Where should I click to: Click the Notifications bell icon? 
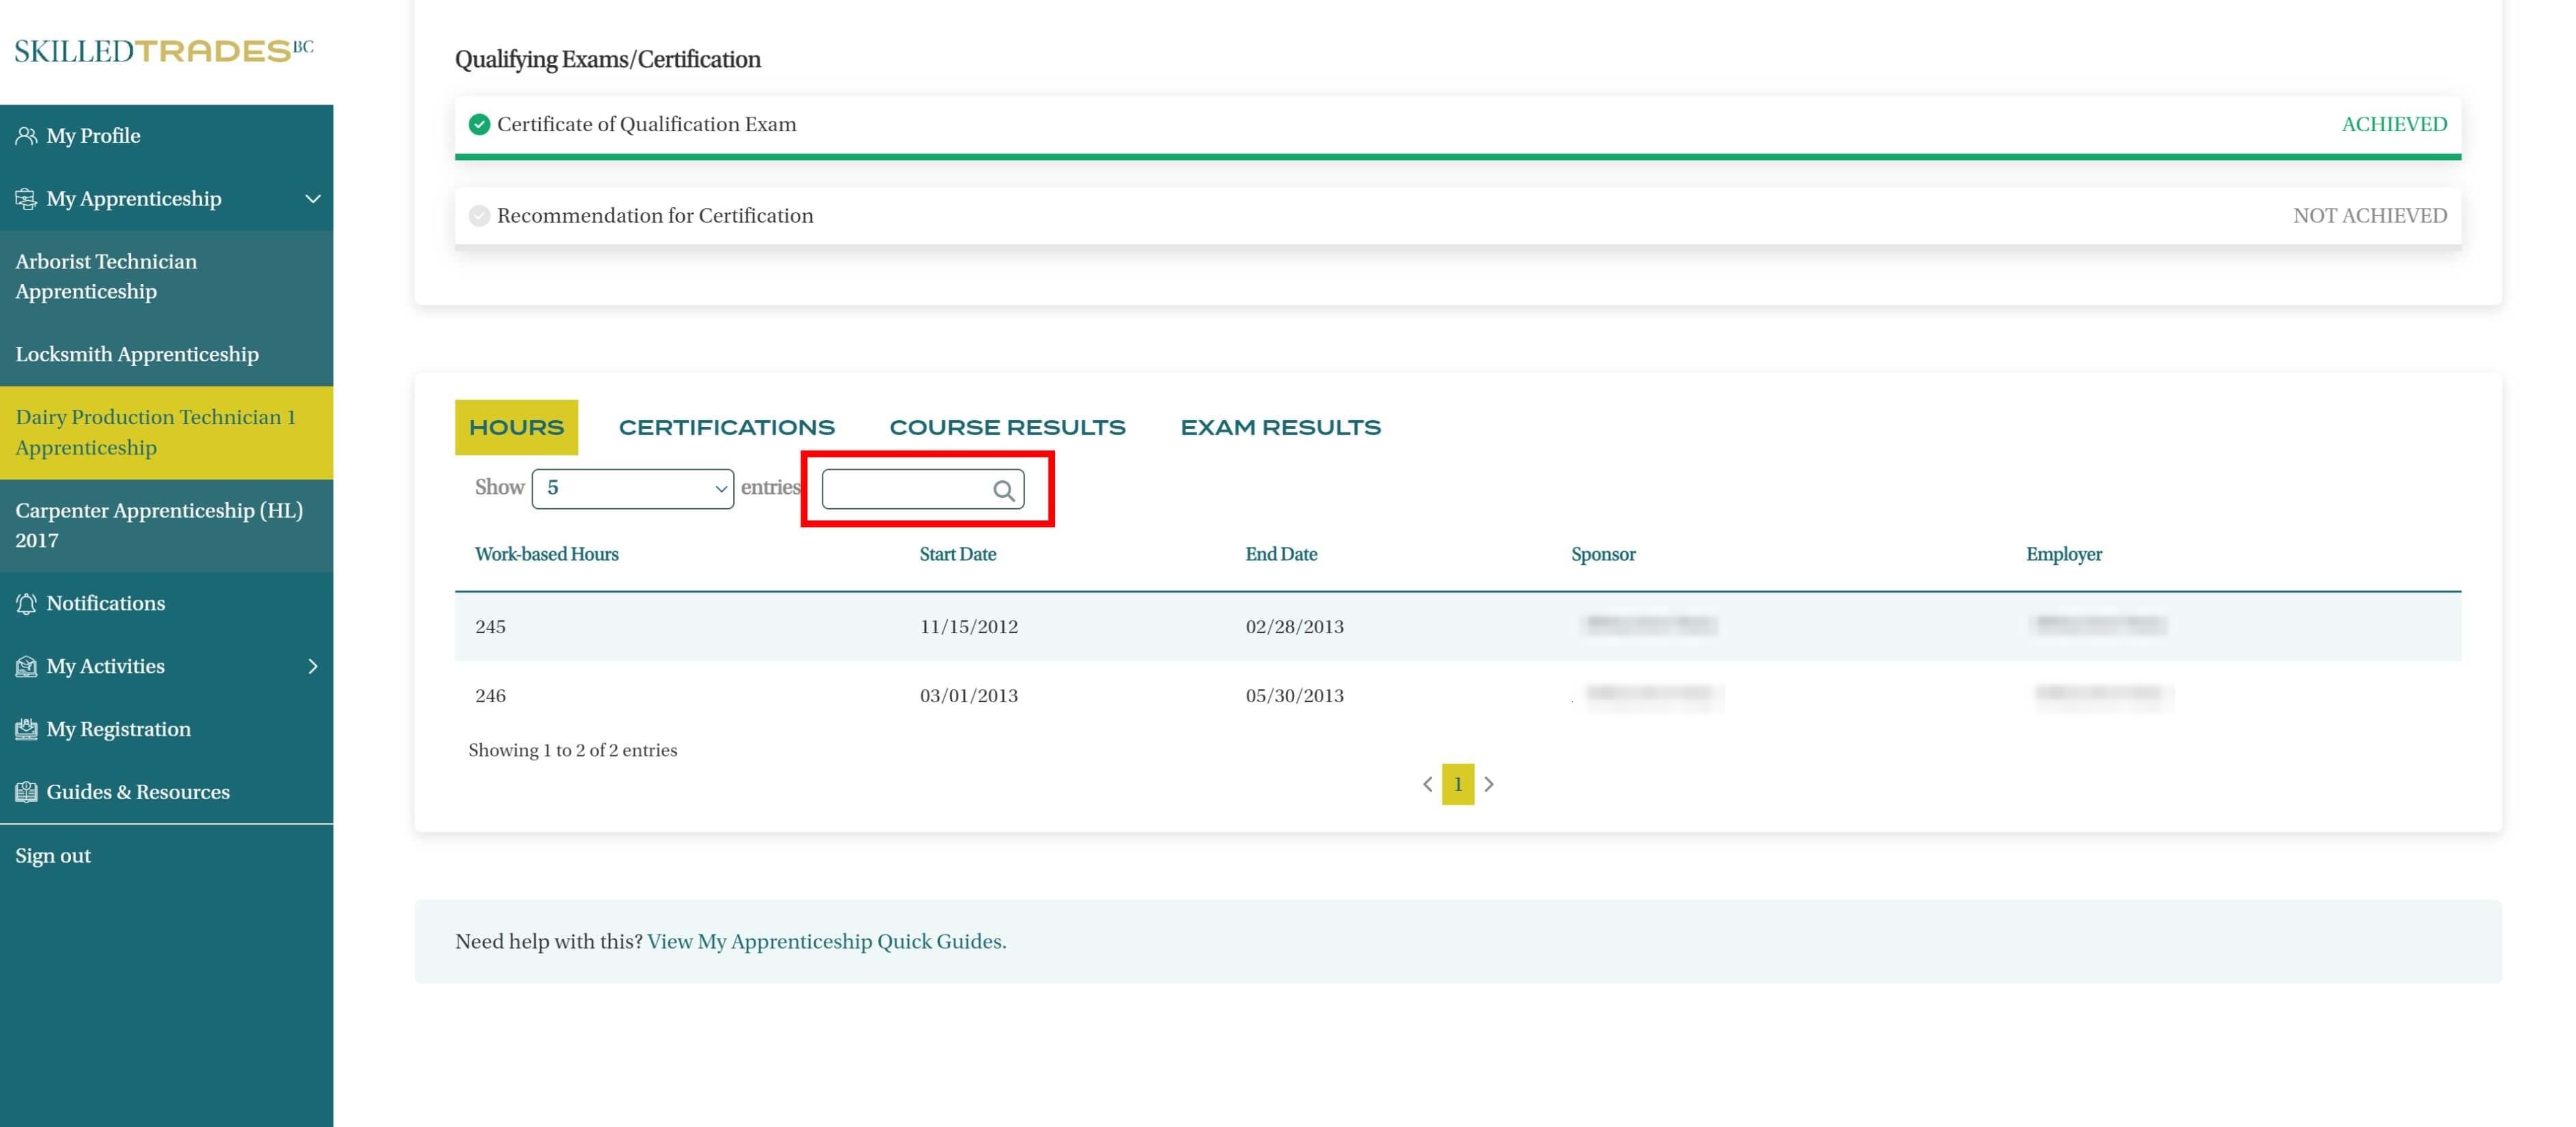[26, 604]
